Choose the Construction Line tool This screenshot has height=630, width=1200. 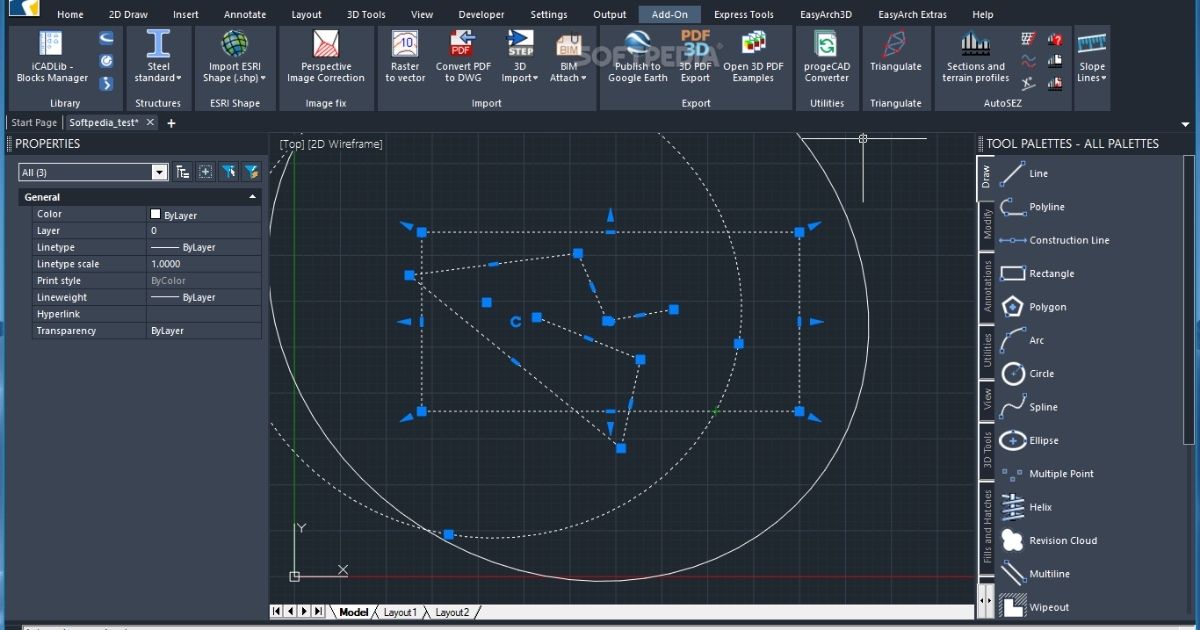coord(1054,240)
